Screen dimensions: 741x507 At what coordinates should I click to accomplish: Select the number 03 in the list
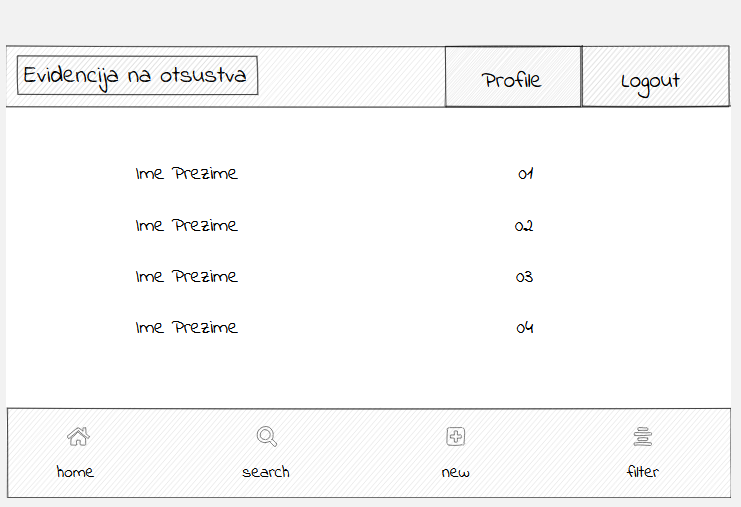(x=524, y=277)
